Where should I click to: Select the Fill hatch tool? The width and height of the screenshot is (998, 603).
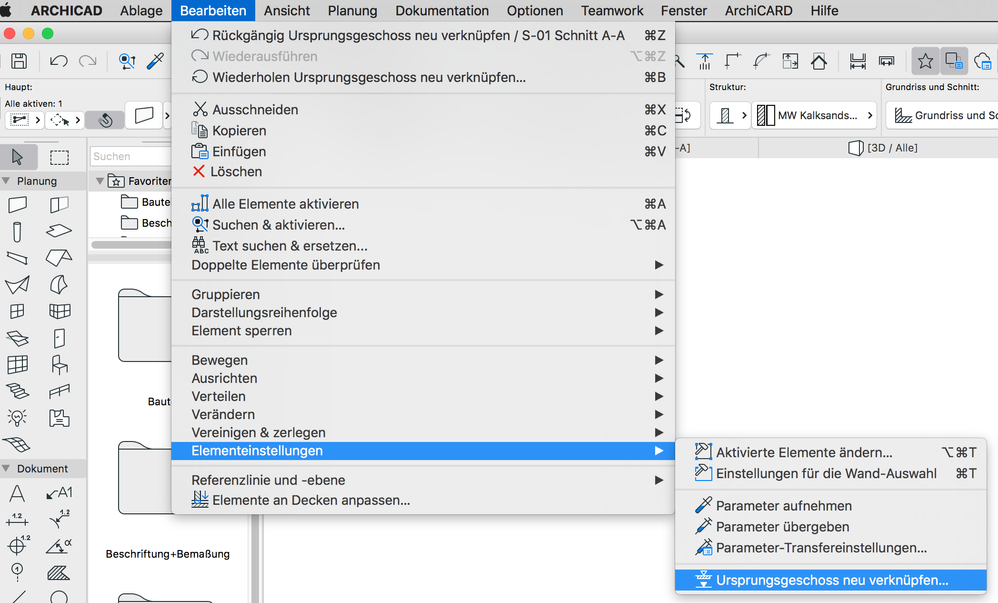click(x=59, y=572)
